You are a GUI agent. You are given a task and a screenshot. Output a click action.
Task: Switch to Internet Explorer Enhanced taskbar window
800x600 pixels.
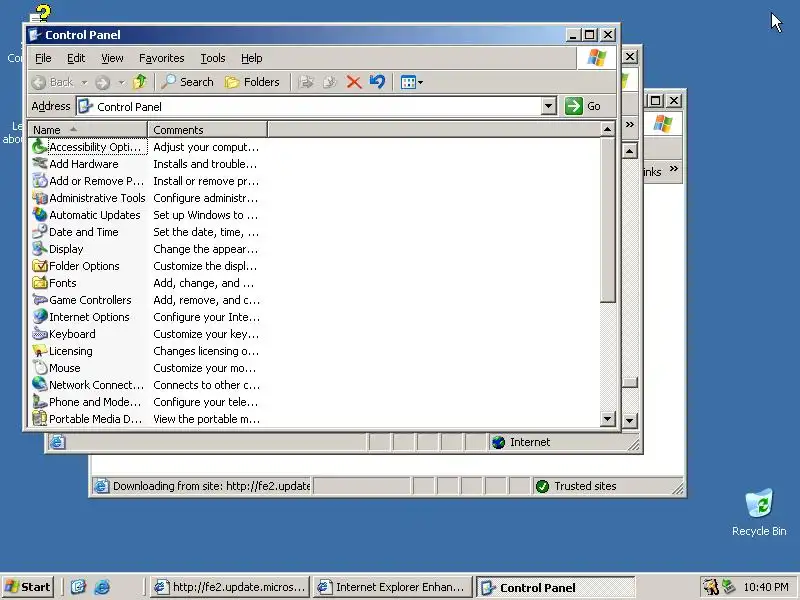pos(392,587)
